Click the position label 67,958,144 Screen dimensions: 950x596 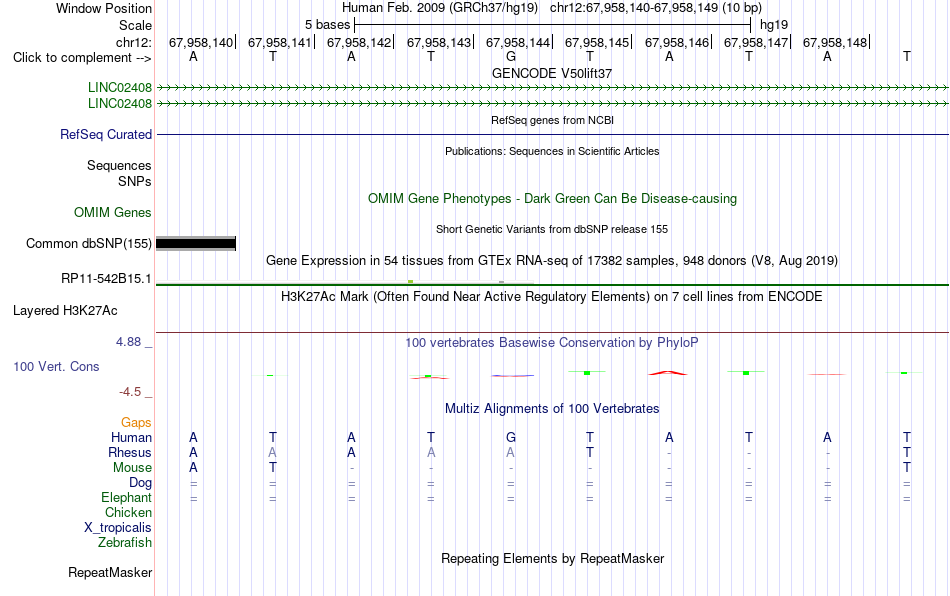pyautogui.click(x=517, y=42)
